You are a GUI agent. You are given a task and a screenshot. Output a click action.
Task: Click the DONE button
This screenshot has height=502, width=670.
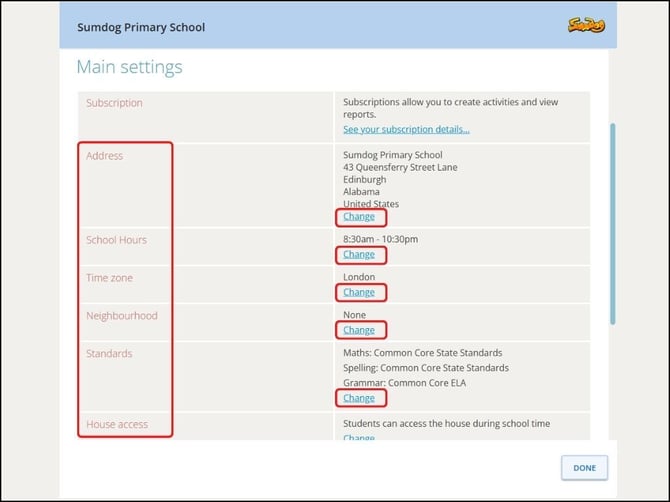pos(584,468)
